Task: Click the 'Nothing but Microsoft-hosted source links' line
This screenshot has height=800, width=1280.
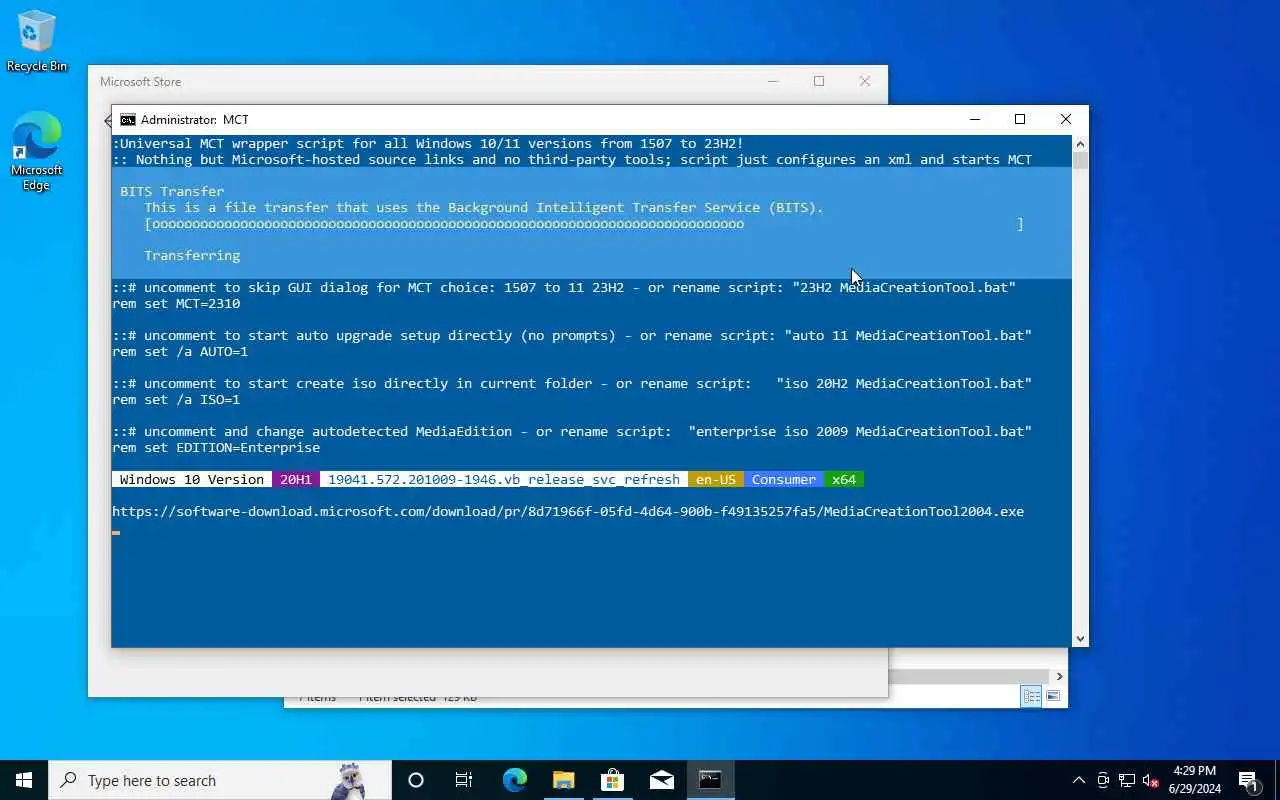Action: pyautogui.click(x=572, y=159)
